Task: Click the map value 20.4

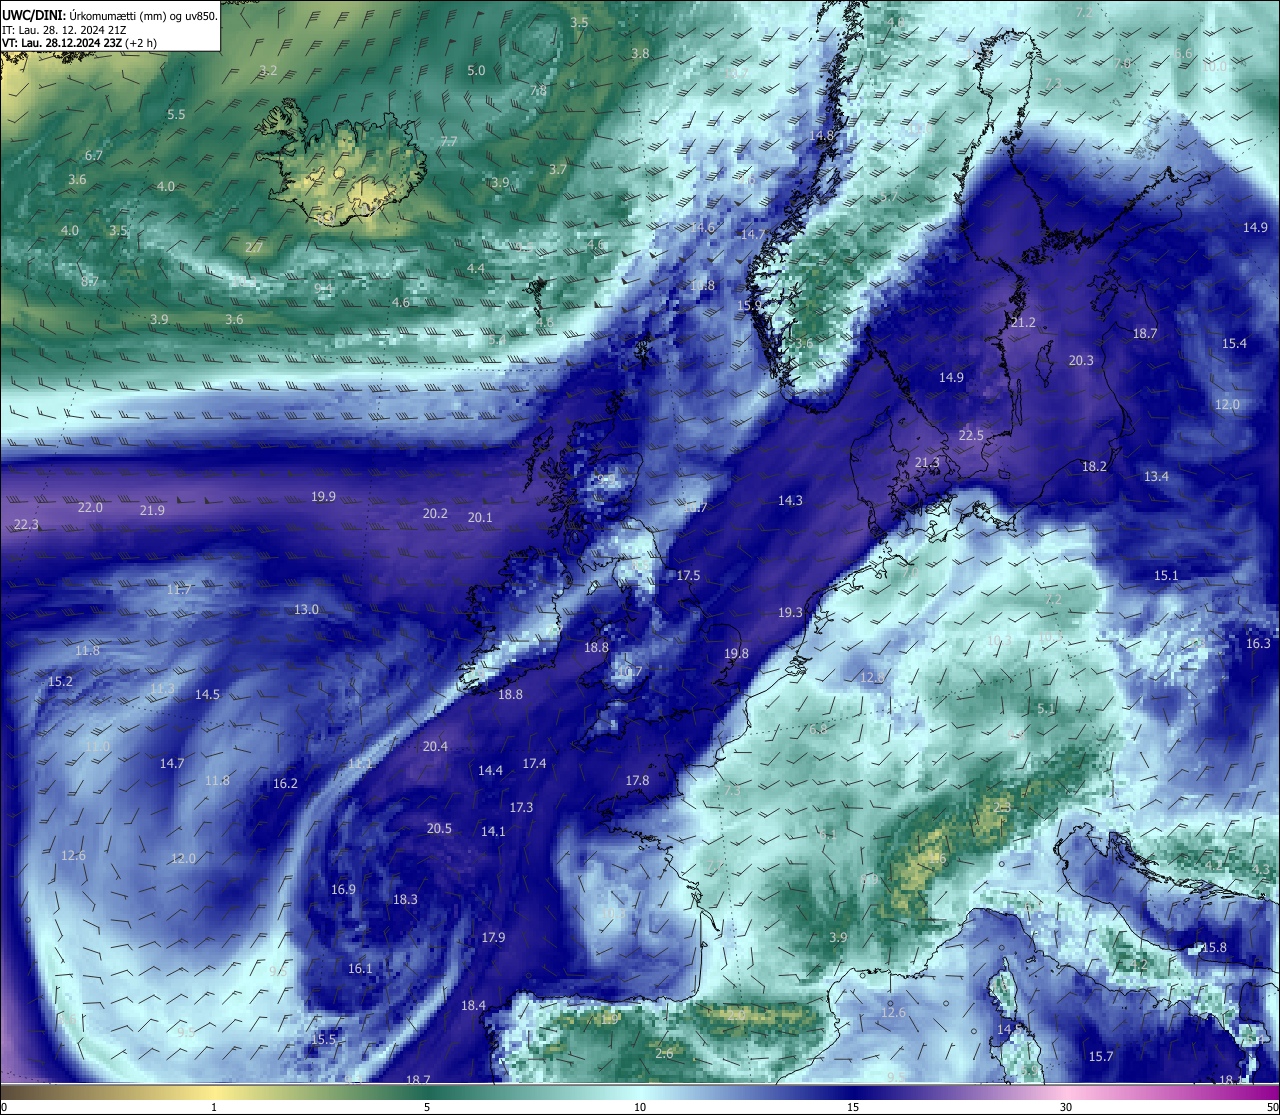Action: tap(435, 747)
